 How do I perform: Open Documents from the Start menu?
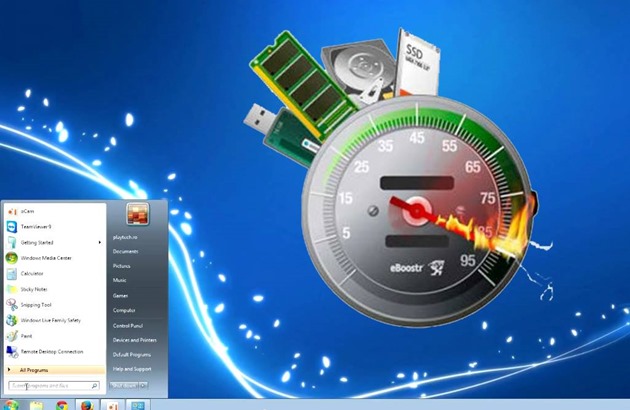click(x=125, y=252)
